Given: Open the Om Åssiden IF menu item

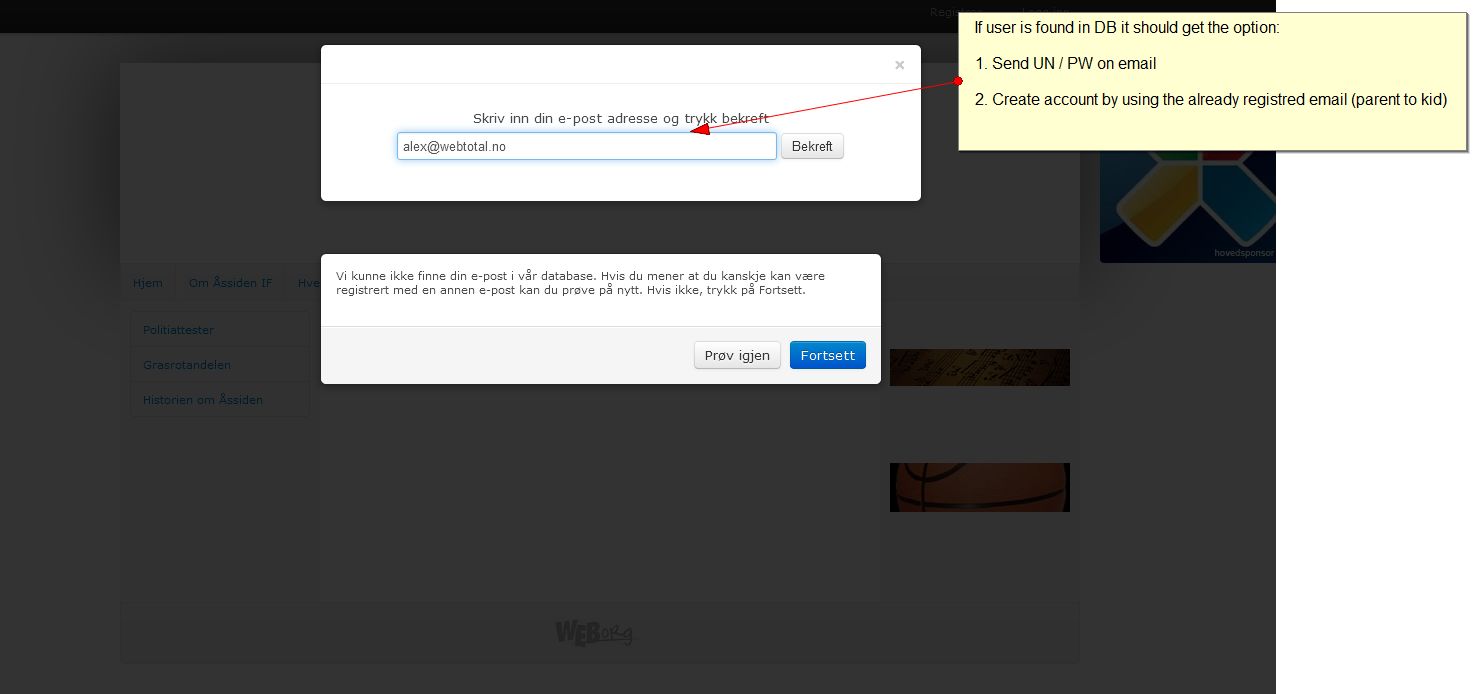Looking at the screenshot, I should [x=230, y=283].
